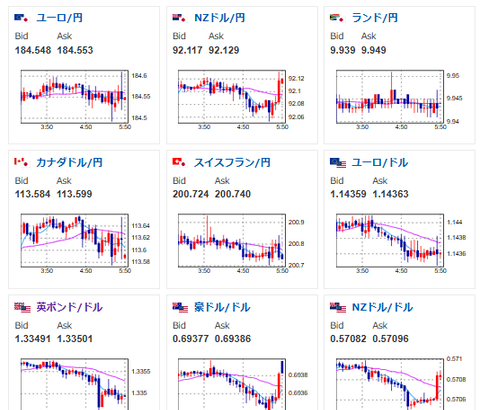Viewport: 480px width, 410px height.
Task: Open the ランド/円 pair link
Action: 375,18
